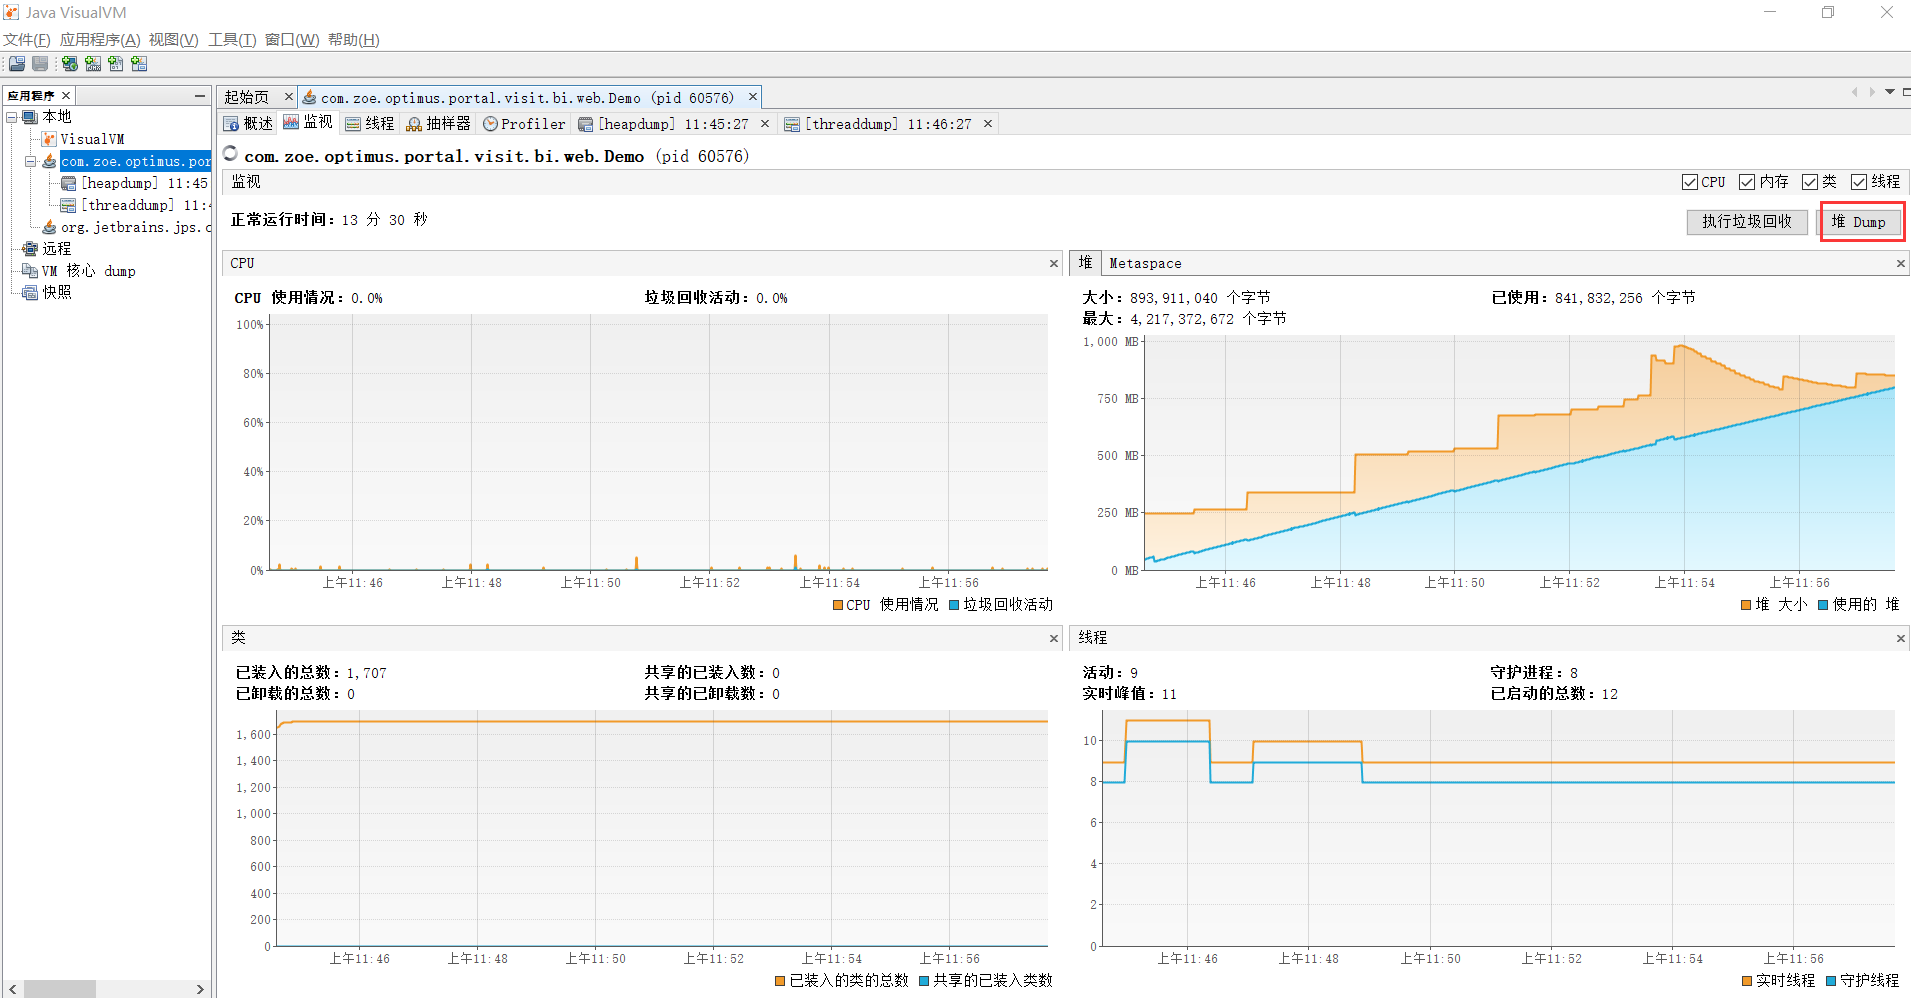1911x998 pixels.
Task: Click the orange 堆 大小 legend swatch
Action: tap(1746, 605)
